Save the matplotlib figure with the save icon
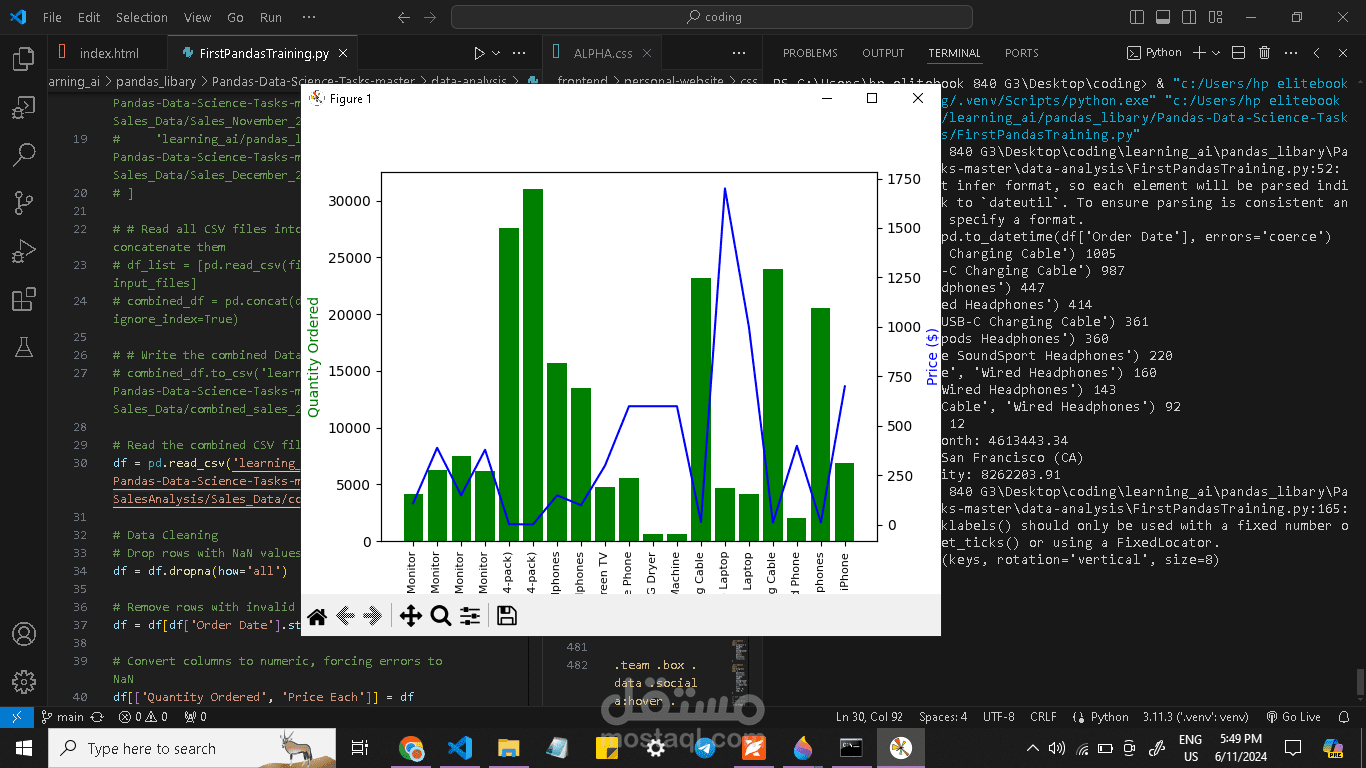1366x768 pixels. (x=506, y=617)
